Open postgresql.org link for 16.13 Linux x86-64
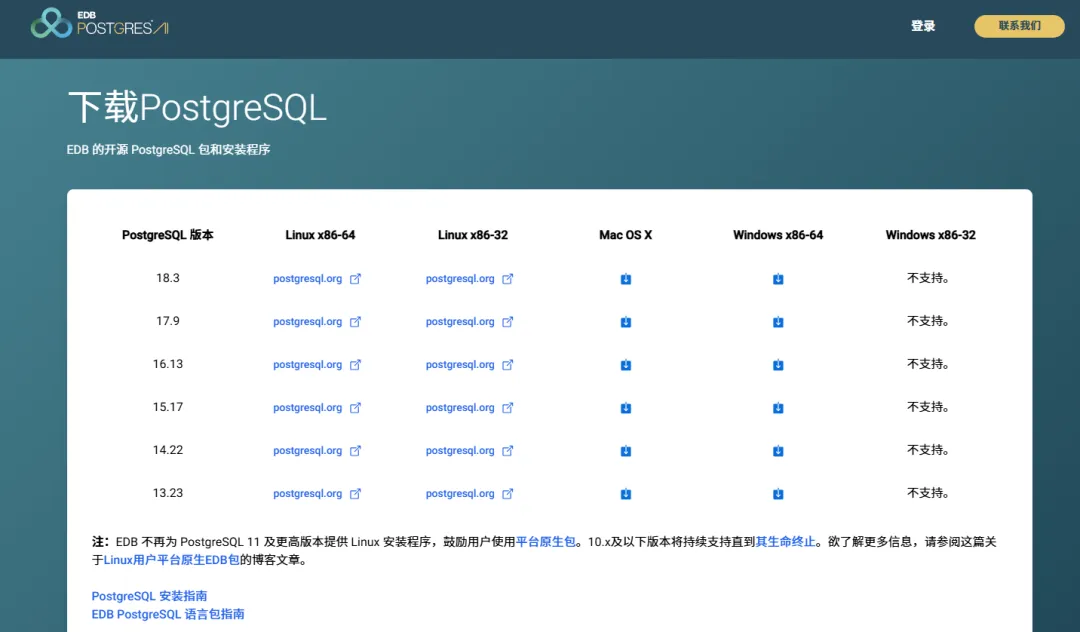Screen dimensions: 1080x632 click(x=307, y=365)
